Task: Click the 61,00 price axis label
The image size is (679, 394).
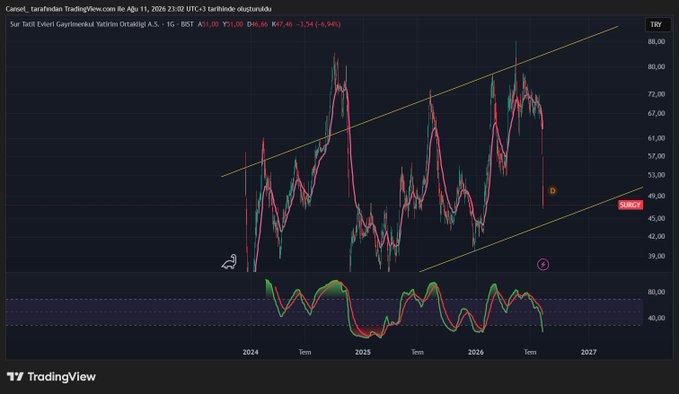Action: pos(656,138)
